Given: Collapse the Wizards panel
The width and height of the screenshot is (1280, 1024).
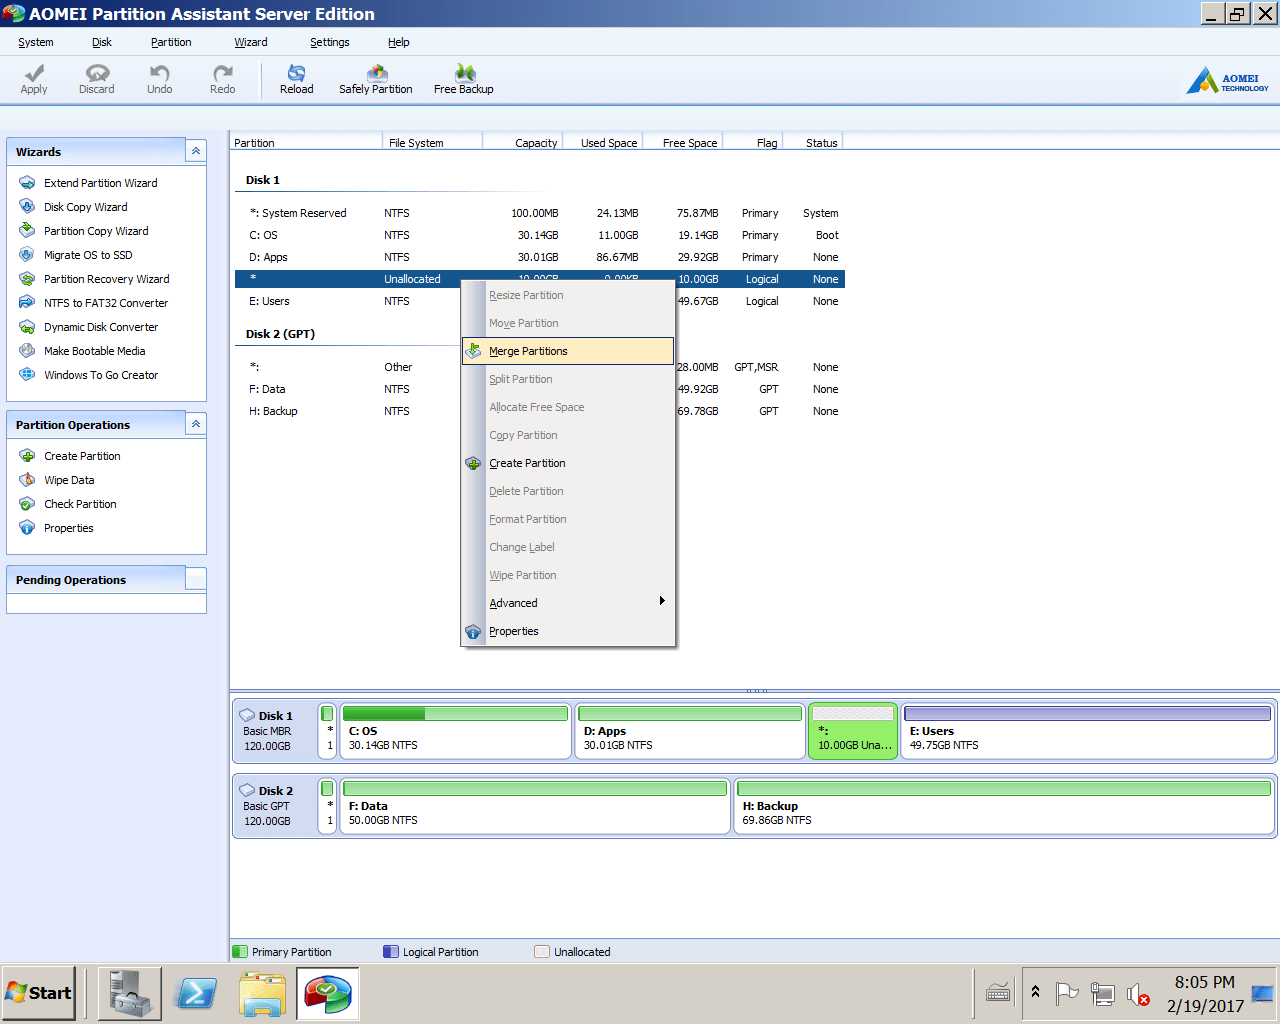Looking at the screenshot, I should click(196, 151).
